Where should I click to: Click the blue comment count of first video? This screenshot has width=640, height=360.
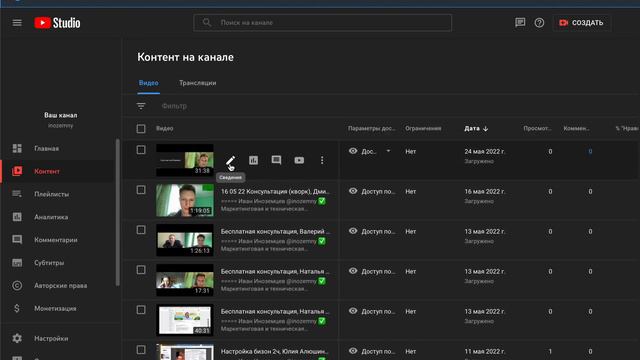590,151
